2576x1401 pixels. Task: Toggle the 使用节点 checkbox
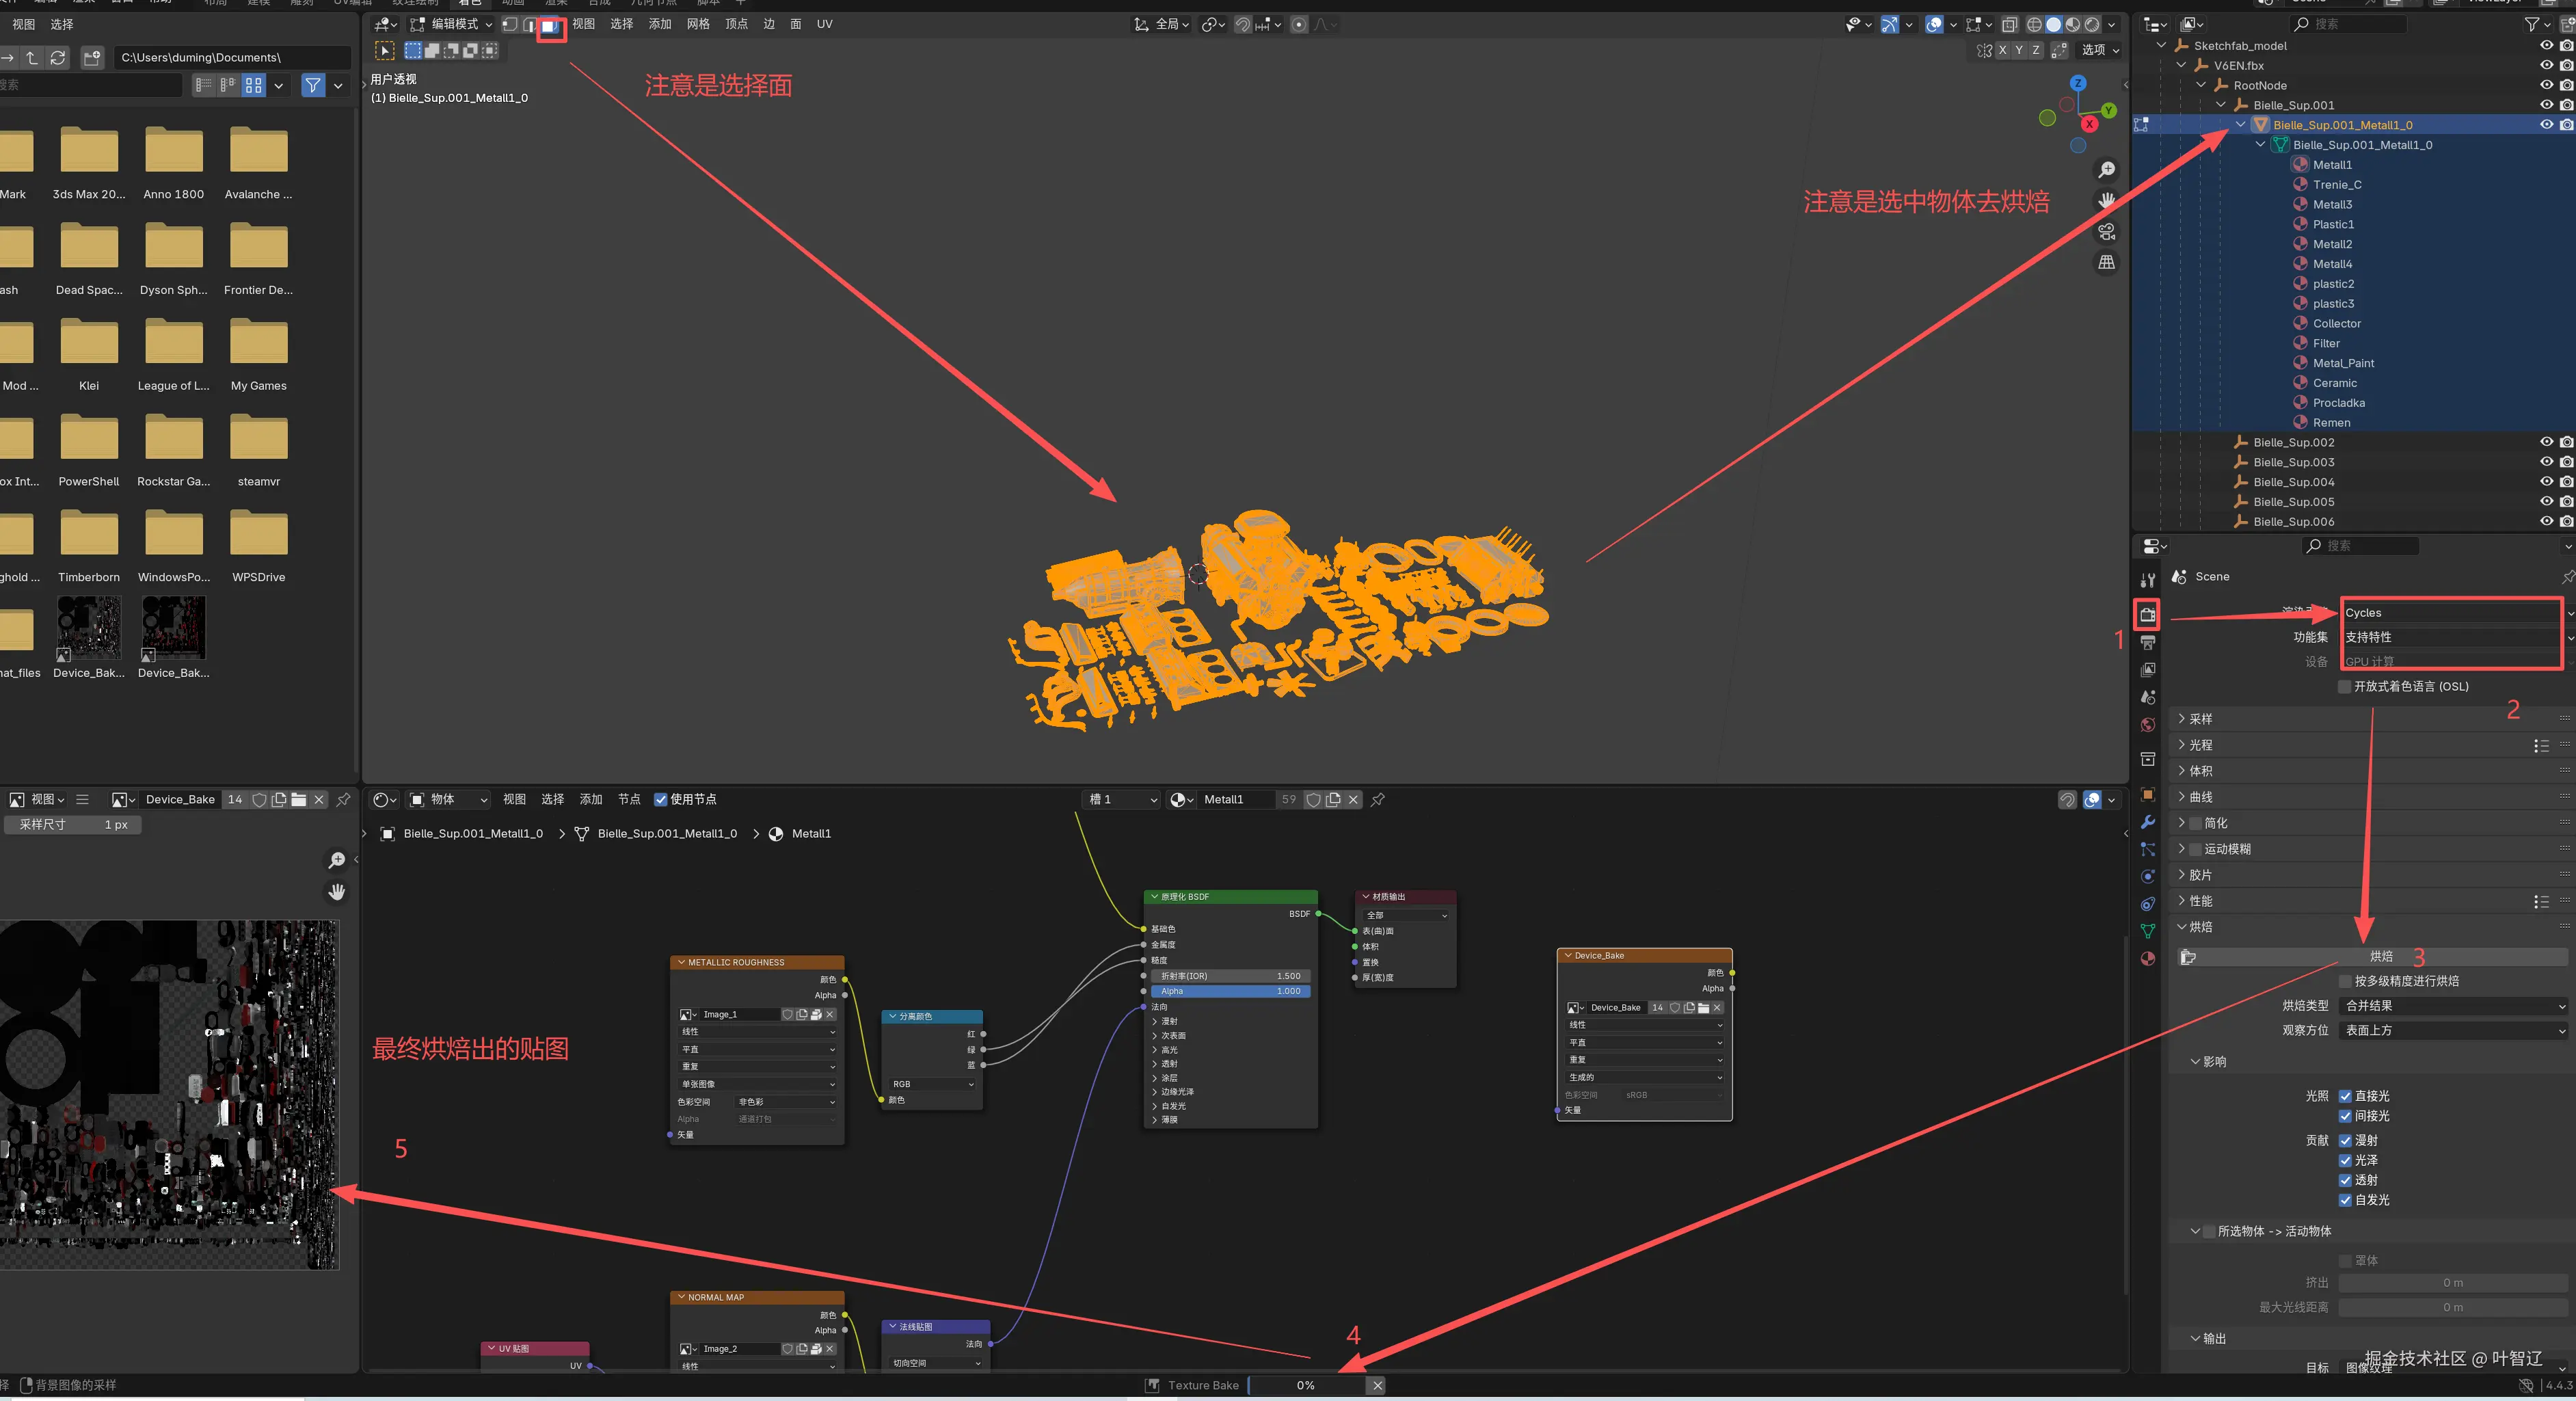click(660, 799)
